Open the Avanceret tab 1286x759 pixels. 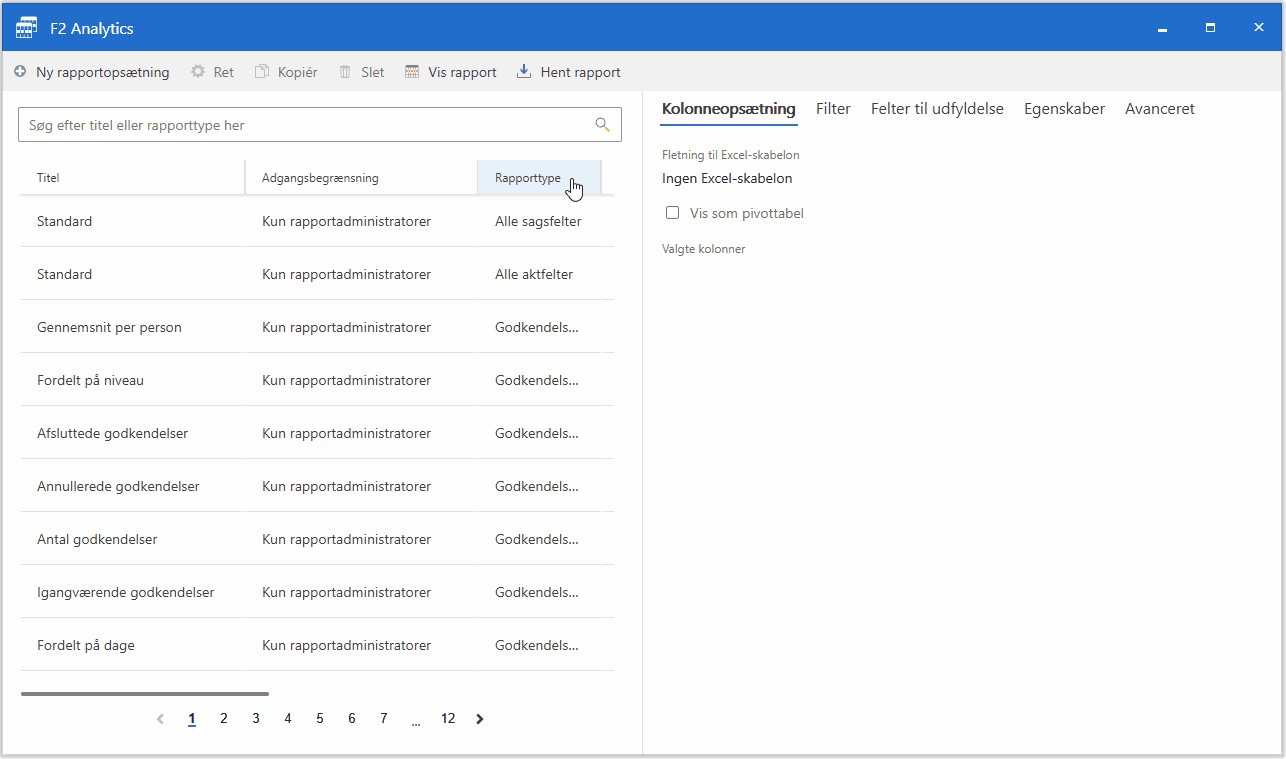click(1159, 109)
